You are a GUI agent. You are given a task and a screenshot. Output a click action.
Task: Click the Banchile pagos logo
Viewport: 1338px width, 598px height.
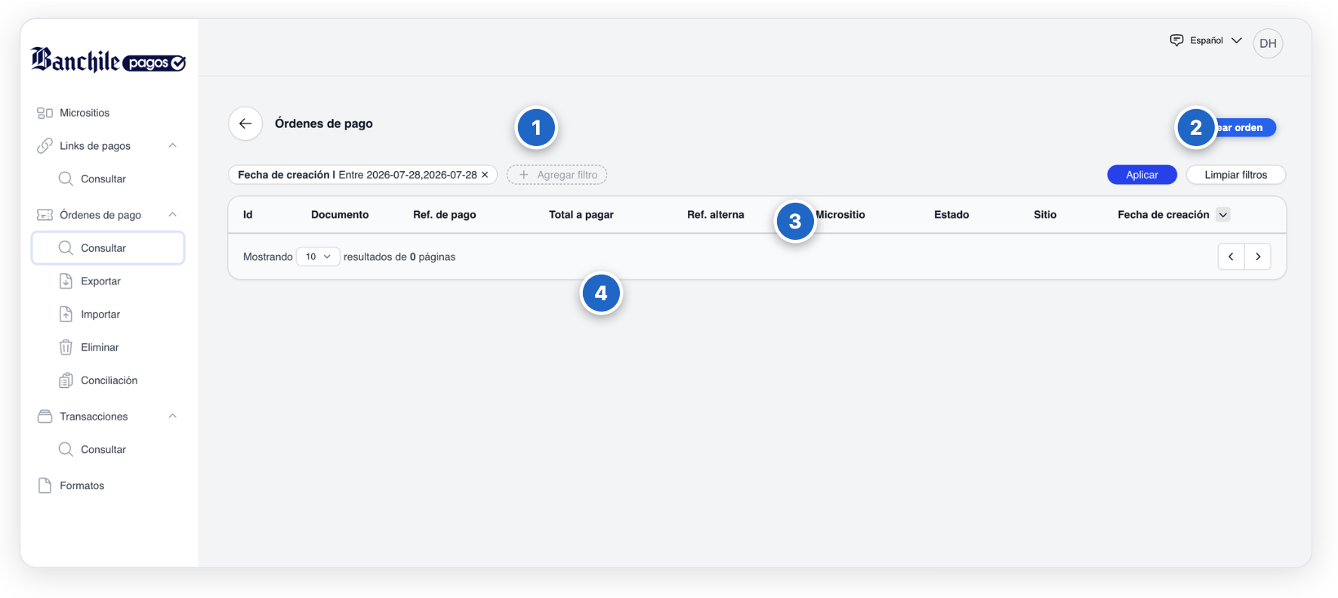point(108,60)
